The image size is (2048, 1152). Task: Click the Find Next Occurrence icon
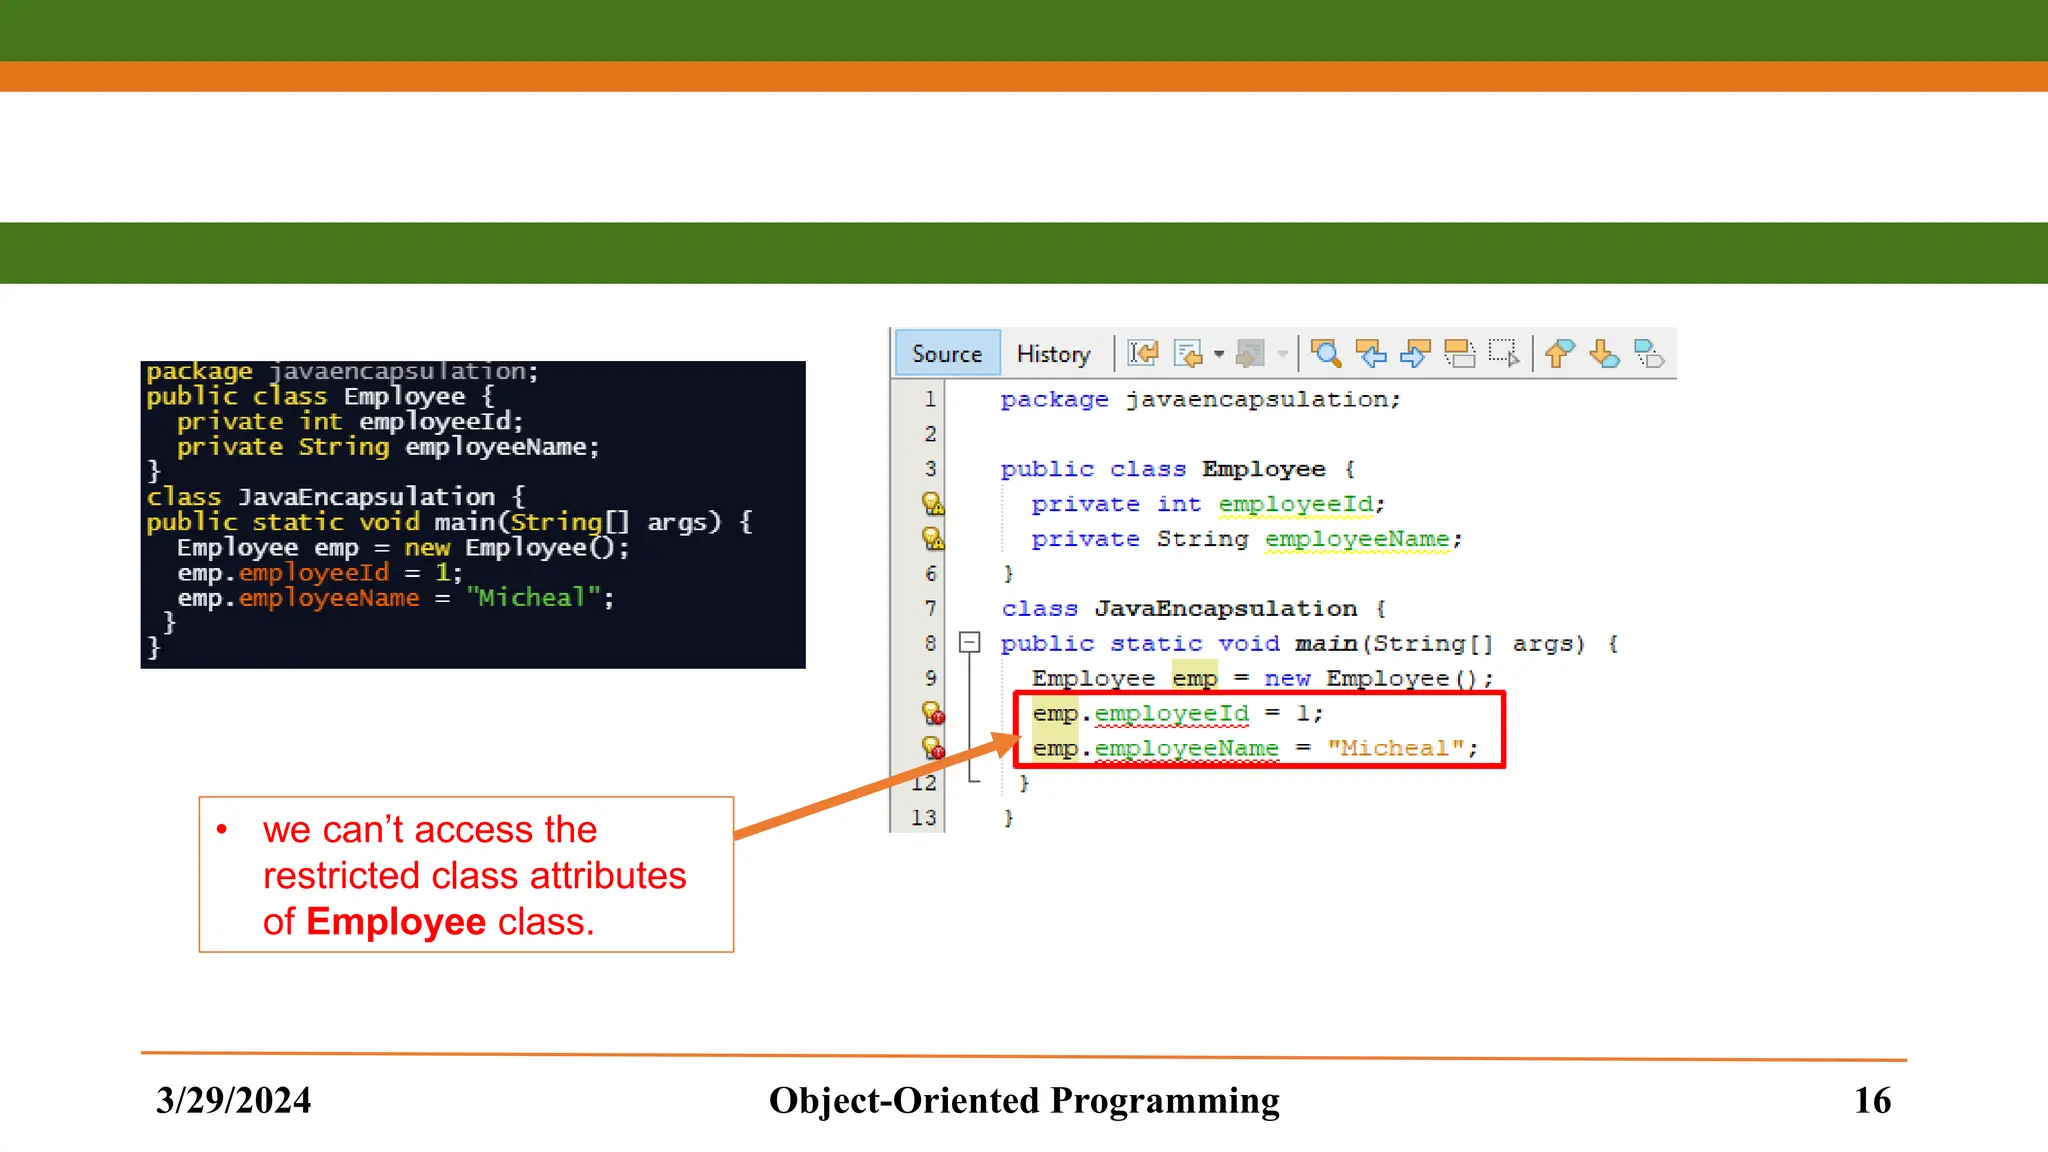(1415, 353)
